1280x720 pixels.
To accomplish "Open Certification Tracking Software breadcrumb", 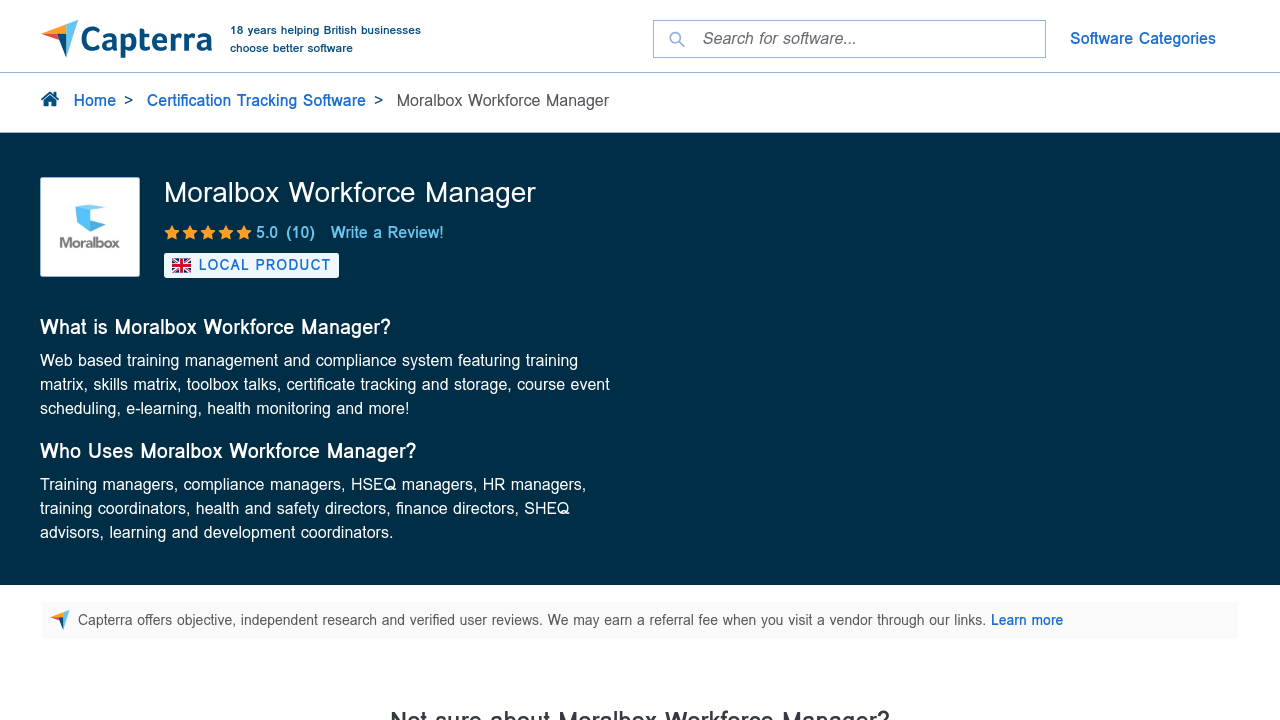I will pos(256,100).
